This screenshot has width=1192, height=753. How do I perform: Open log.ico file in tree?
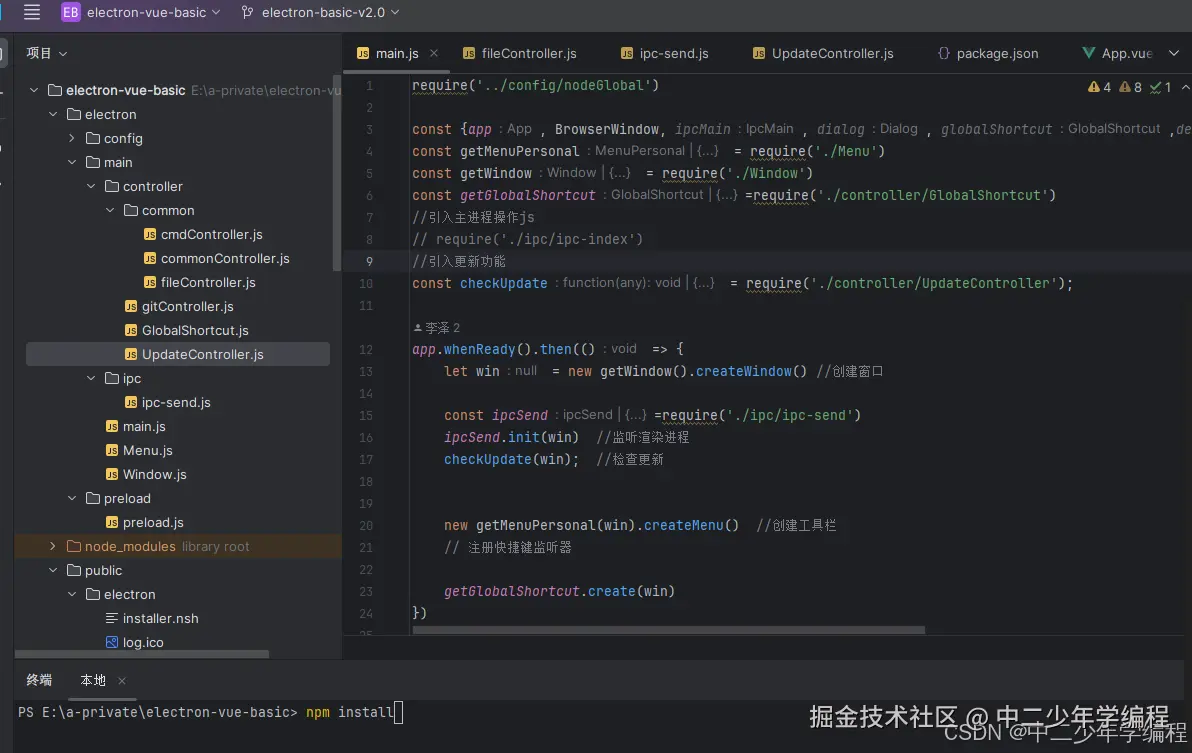point(143,643)
